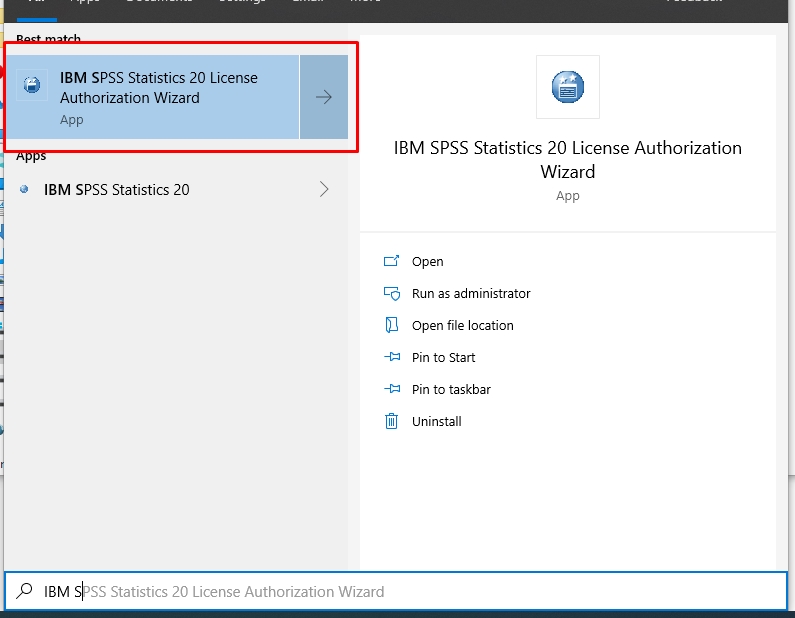Image resolution: width=795 pixels, height=618 pixels.
Task: Select the Run as administrator text
Action: (471, 293)
